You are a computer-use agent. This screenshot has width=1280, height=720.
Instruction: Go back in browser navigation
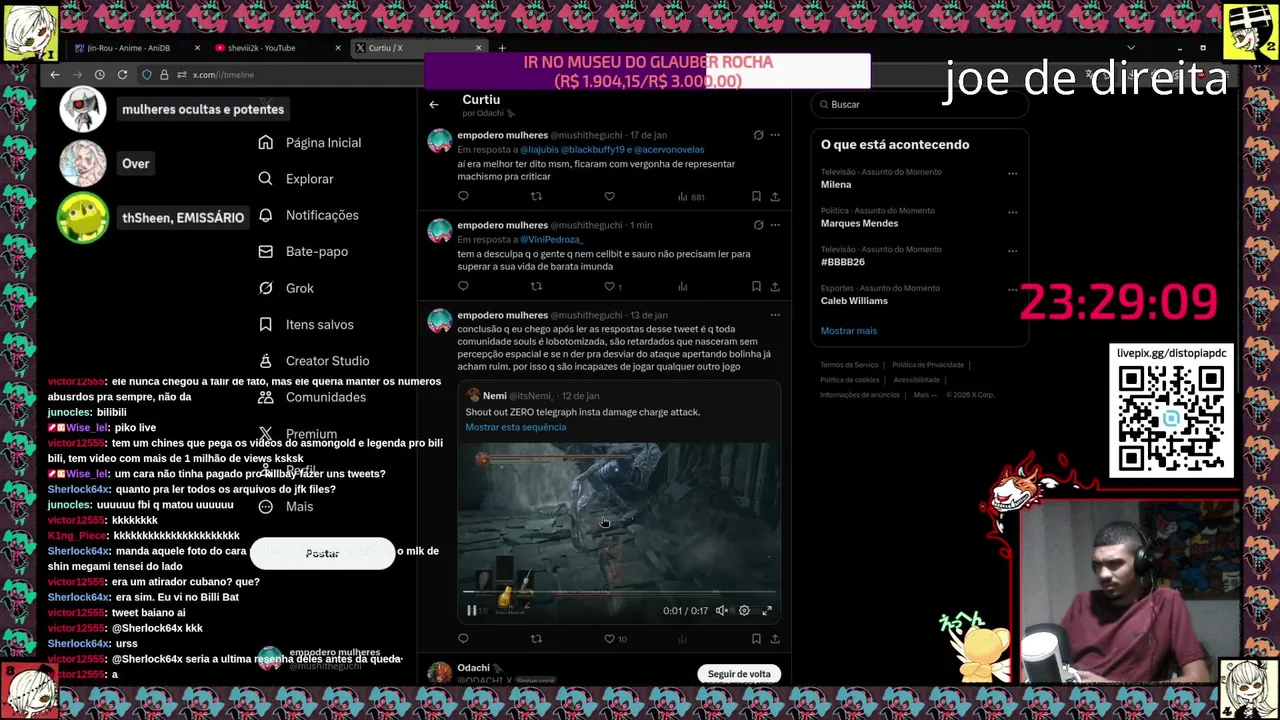coord(55,75)
